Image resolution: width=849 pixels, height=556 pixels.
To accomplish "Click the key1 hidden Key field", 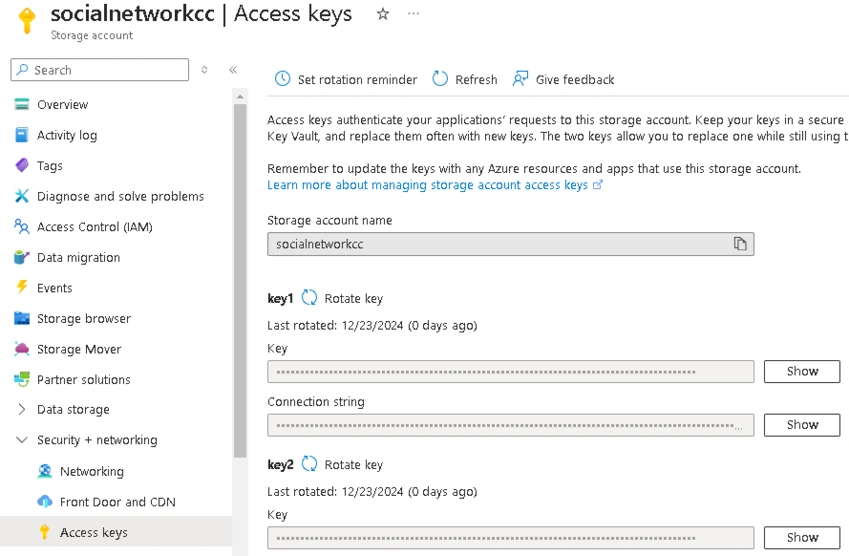I will tap(511, 371).
